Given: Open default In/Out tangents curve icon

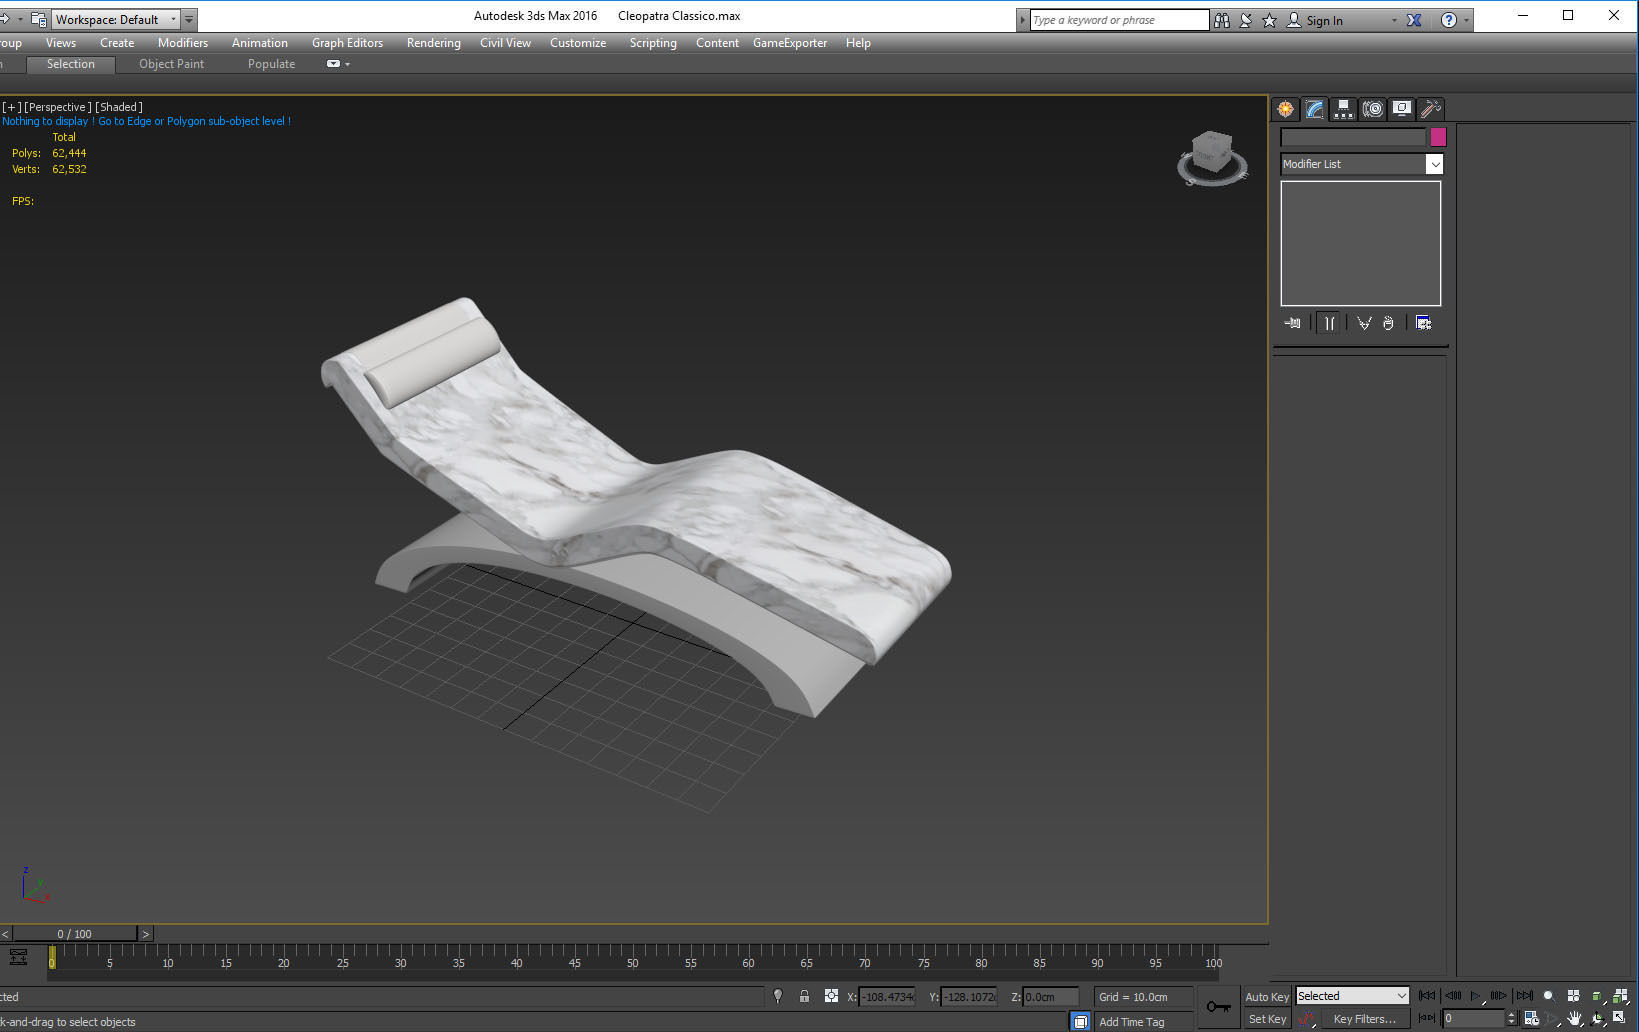Looking at the screenshot, I should pyautogui.click(x=1306, y=1019).
